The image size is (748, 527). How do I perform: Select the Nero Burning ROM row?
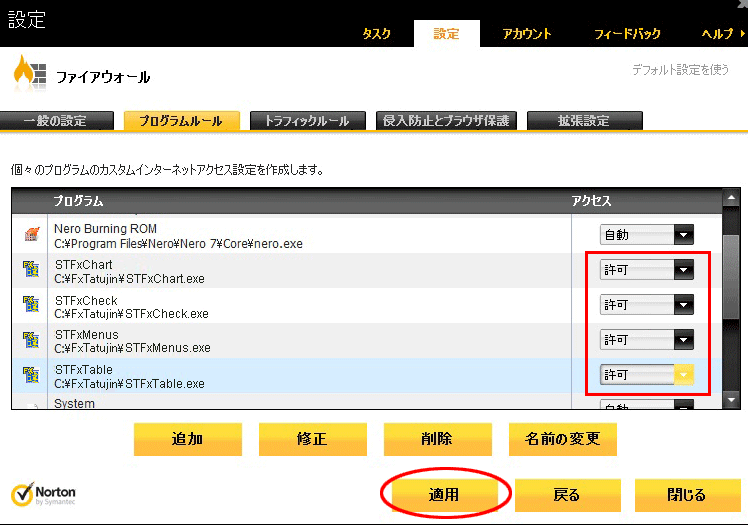[366, 235]
